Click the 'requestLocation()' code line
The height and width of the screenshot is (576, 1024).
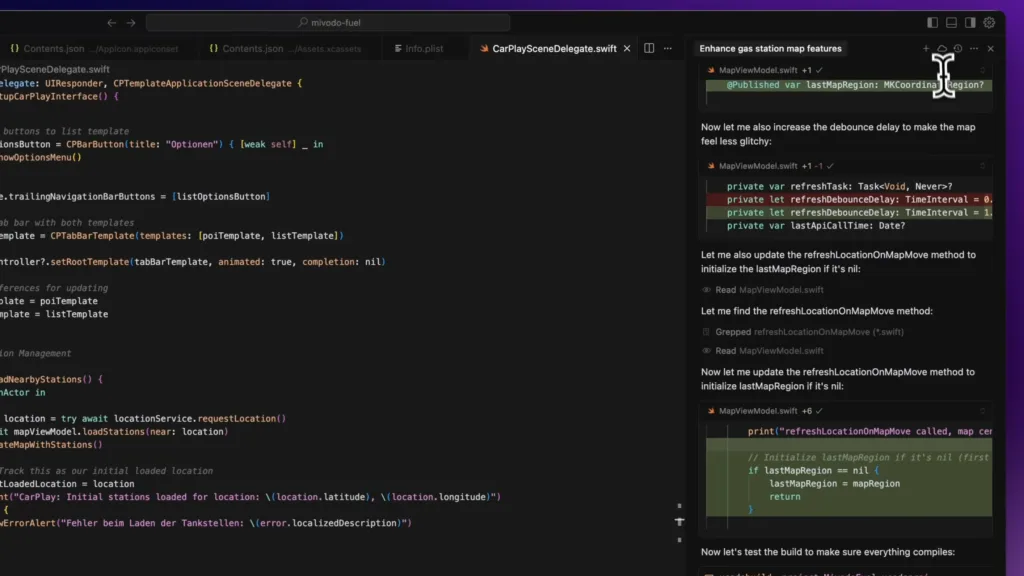point(143,419)
